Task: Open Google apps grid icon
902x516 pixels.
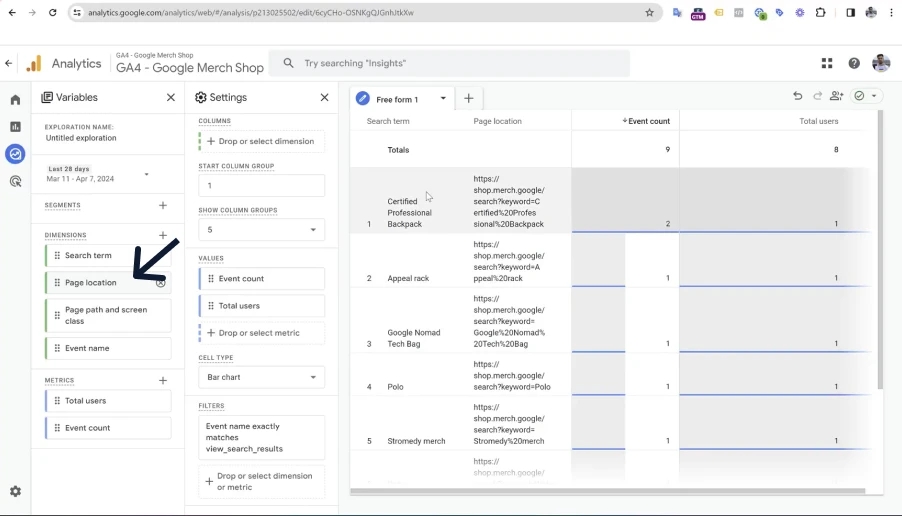Action: [827, 63]
